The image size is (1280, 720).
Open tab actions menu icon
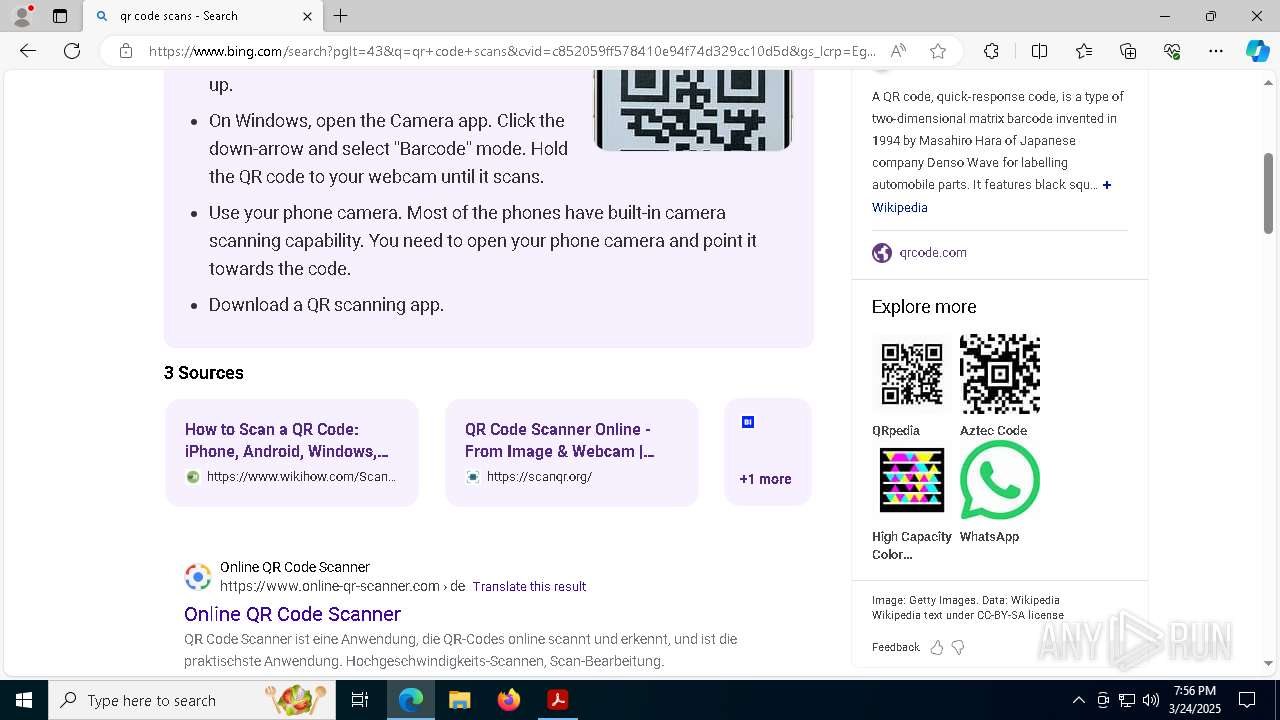pyautogui.click(x=60, y=16)
